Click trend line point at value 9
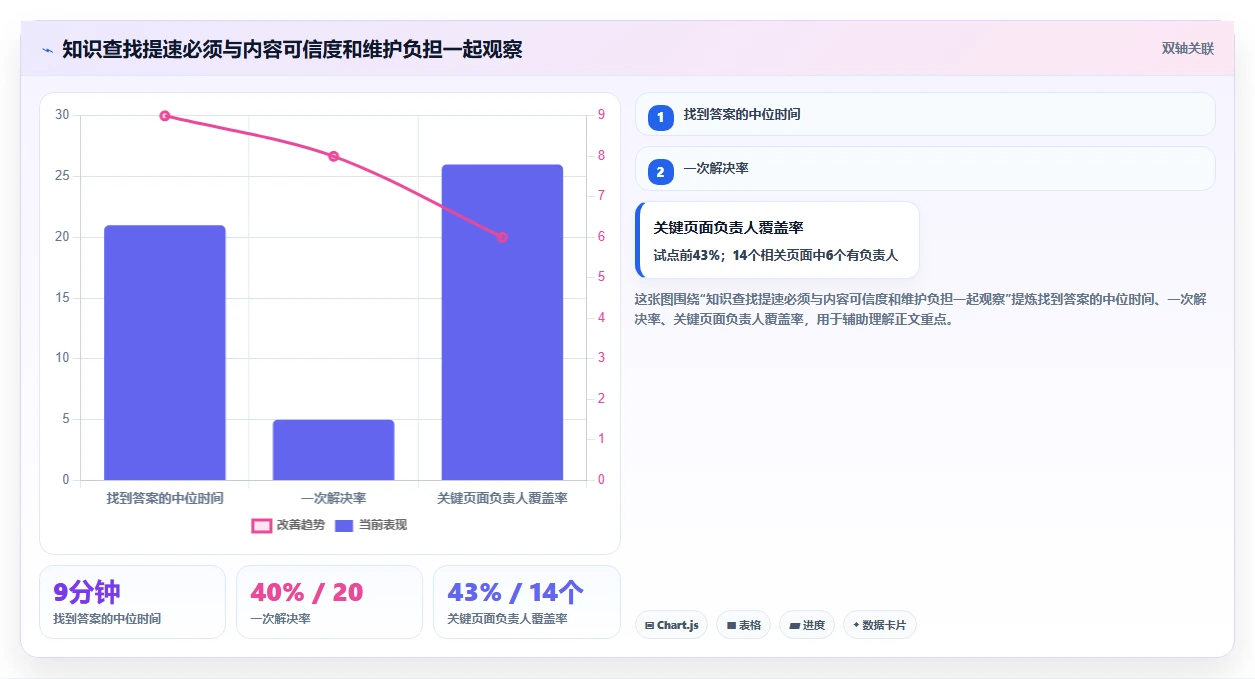Image resolution: width=1255 pixels, height=679 pixels. pyautogui.click(x=165, y=116)
